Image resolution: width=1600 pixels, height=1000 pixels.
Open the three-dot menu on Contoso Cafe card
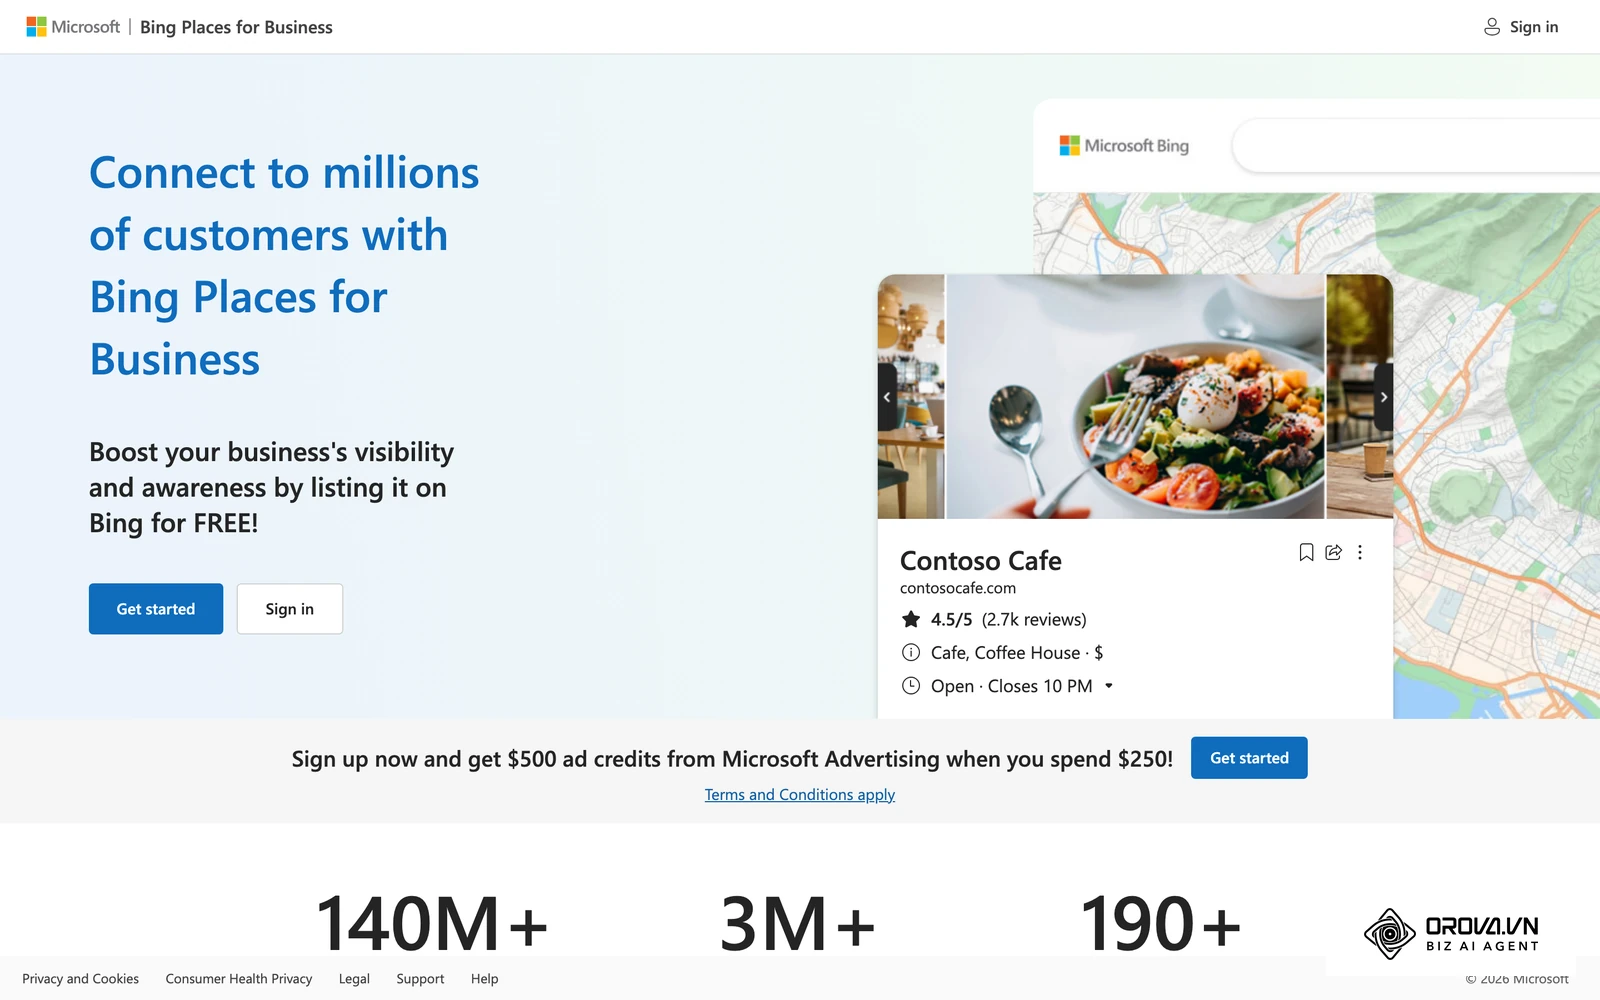click(x=1360, y=552)
